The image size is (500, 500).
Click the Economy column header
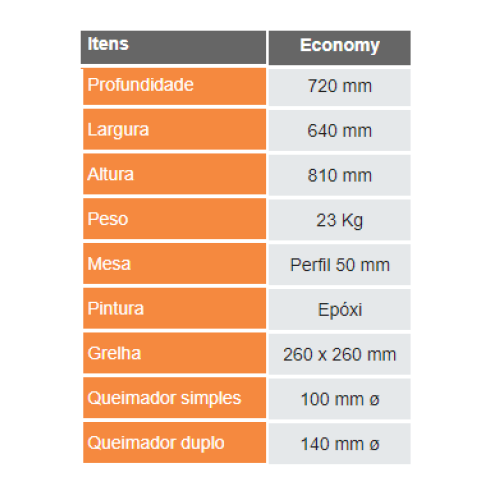[x=340, y=48]
